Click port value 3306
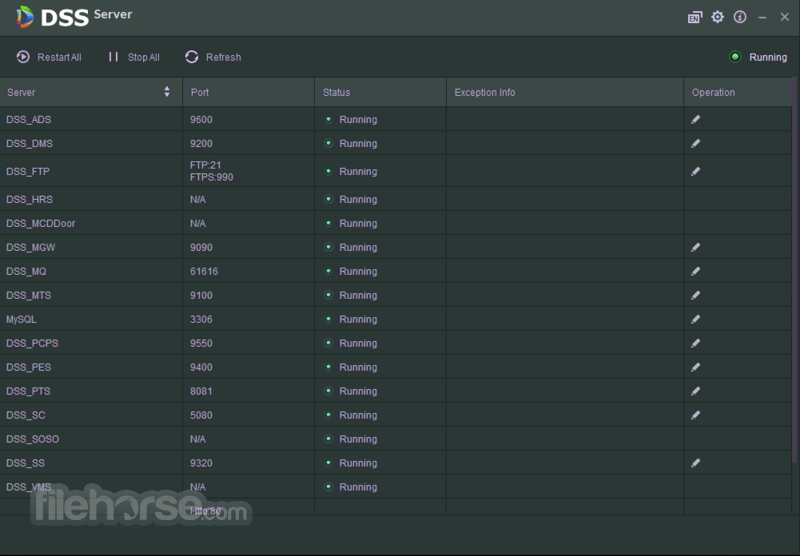 (x=201, y=319)
